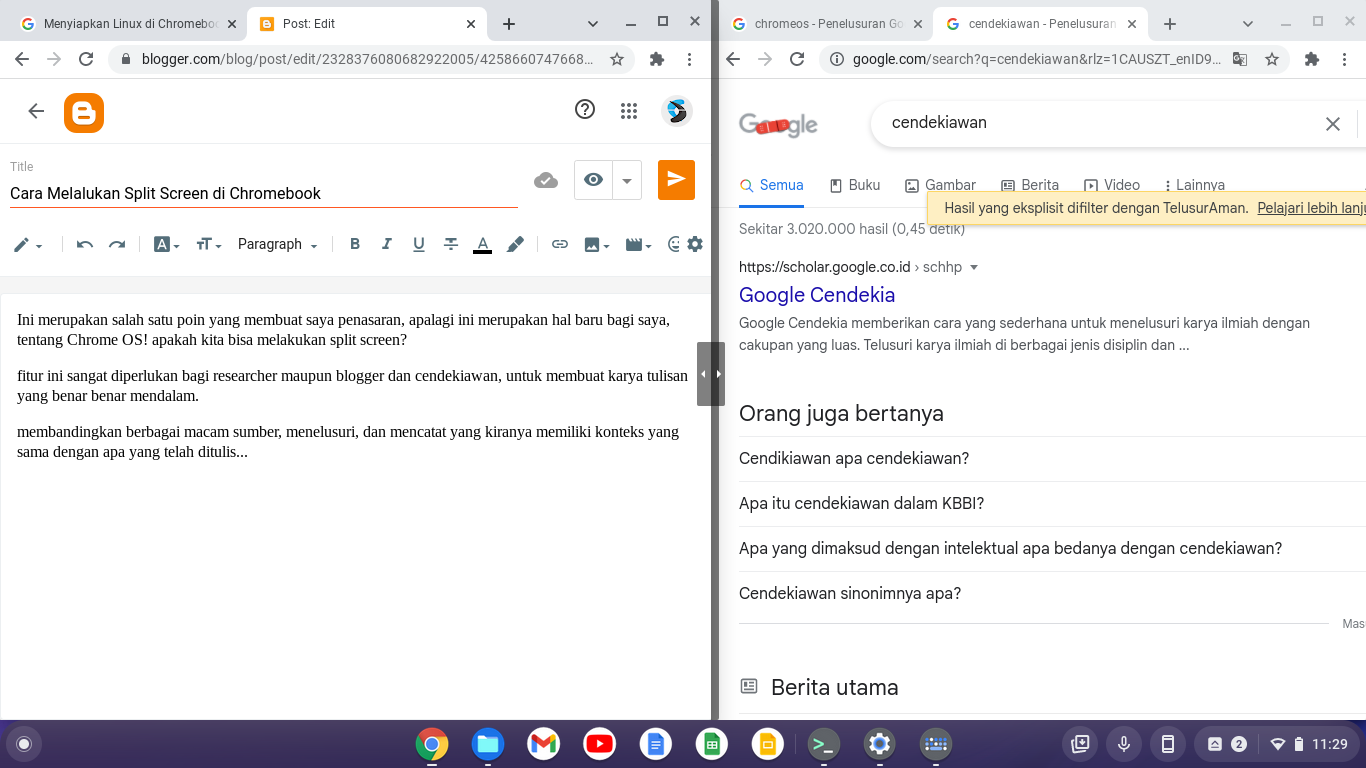Bookmark the Blogger page with star icon

click(617, 59)
